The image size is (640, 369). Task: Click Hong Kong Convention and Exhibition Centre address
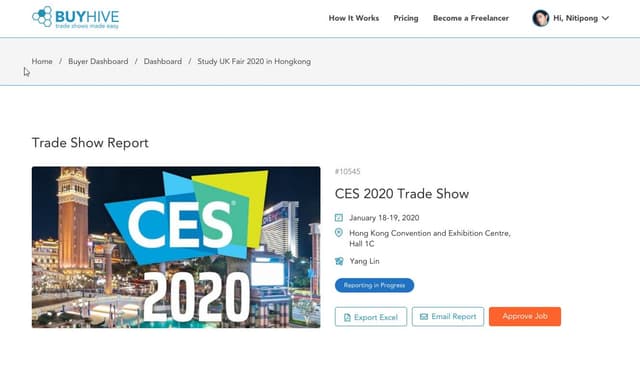[x=430, y=238]
